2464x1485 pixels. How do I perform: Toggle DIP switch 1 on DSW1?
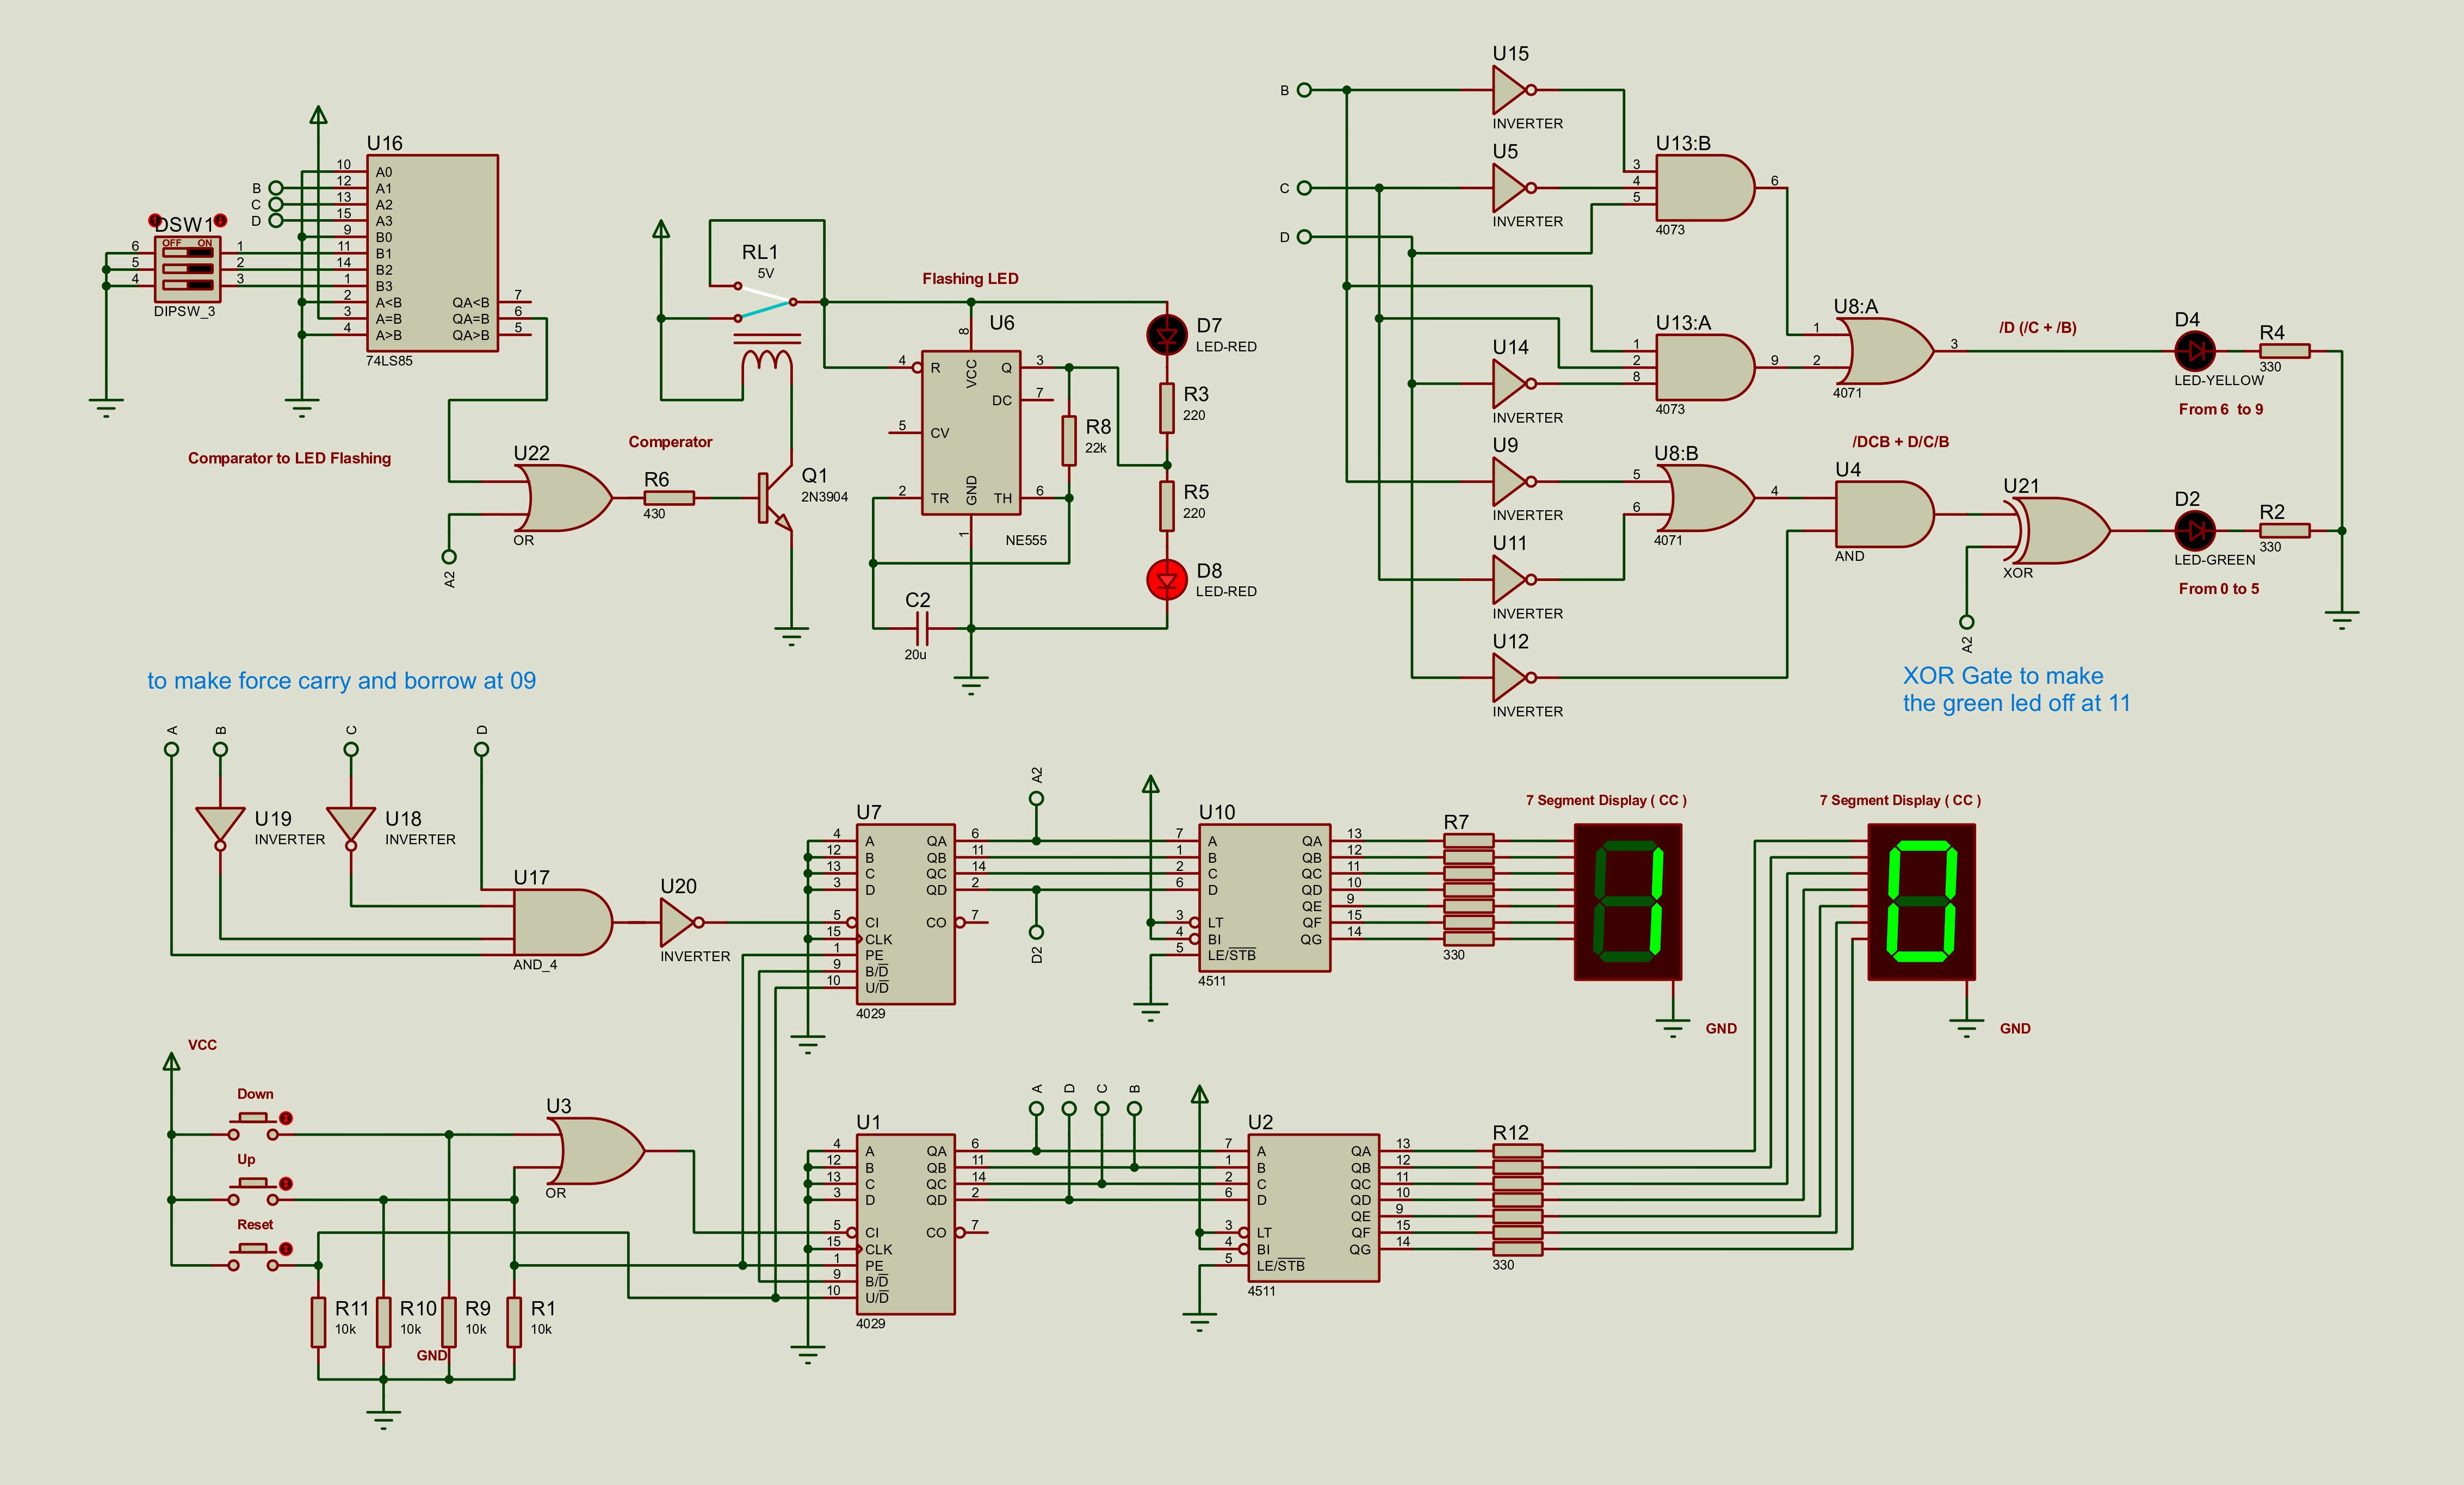coord(188,252)
